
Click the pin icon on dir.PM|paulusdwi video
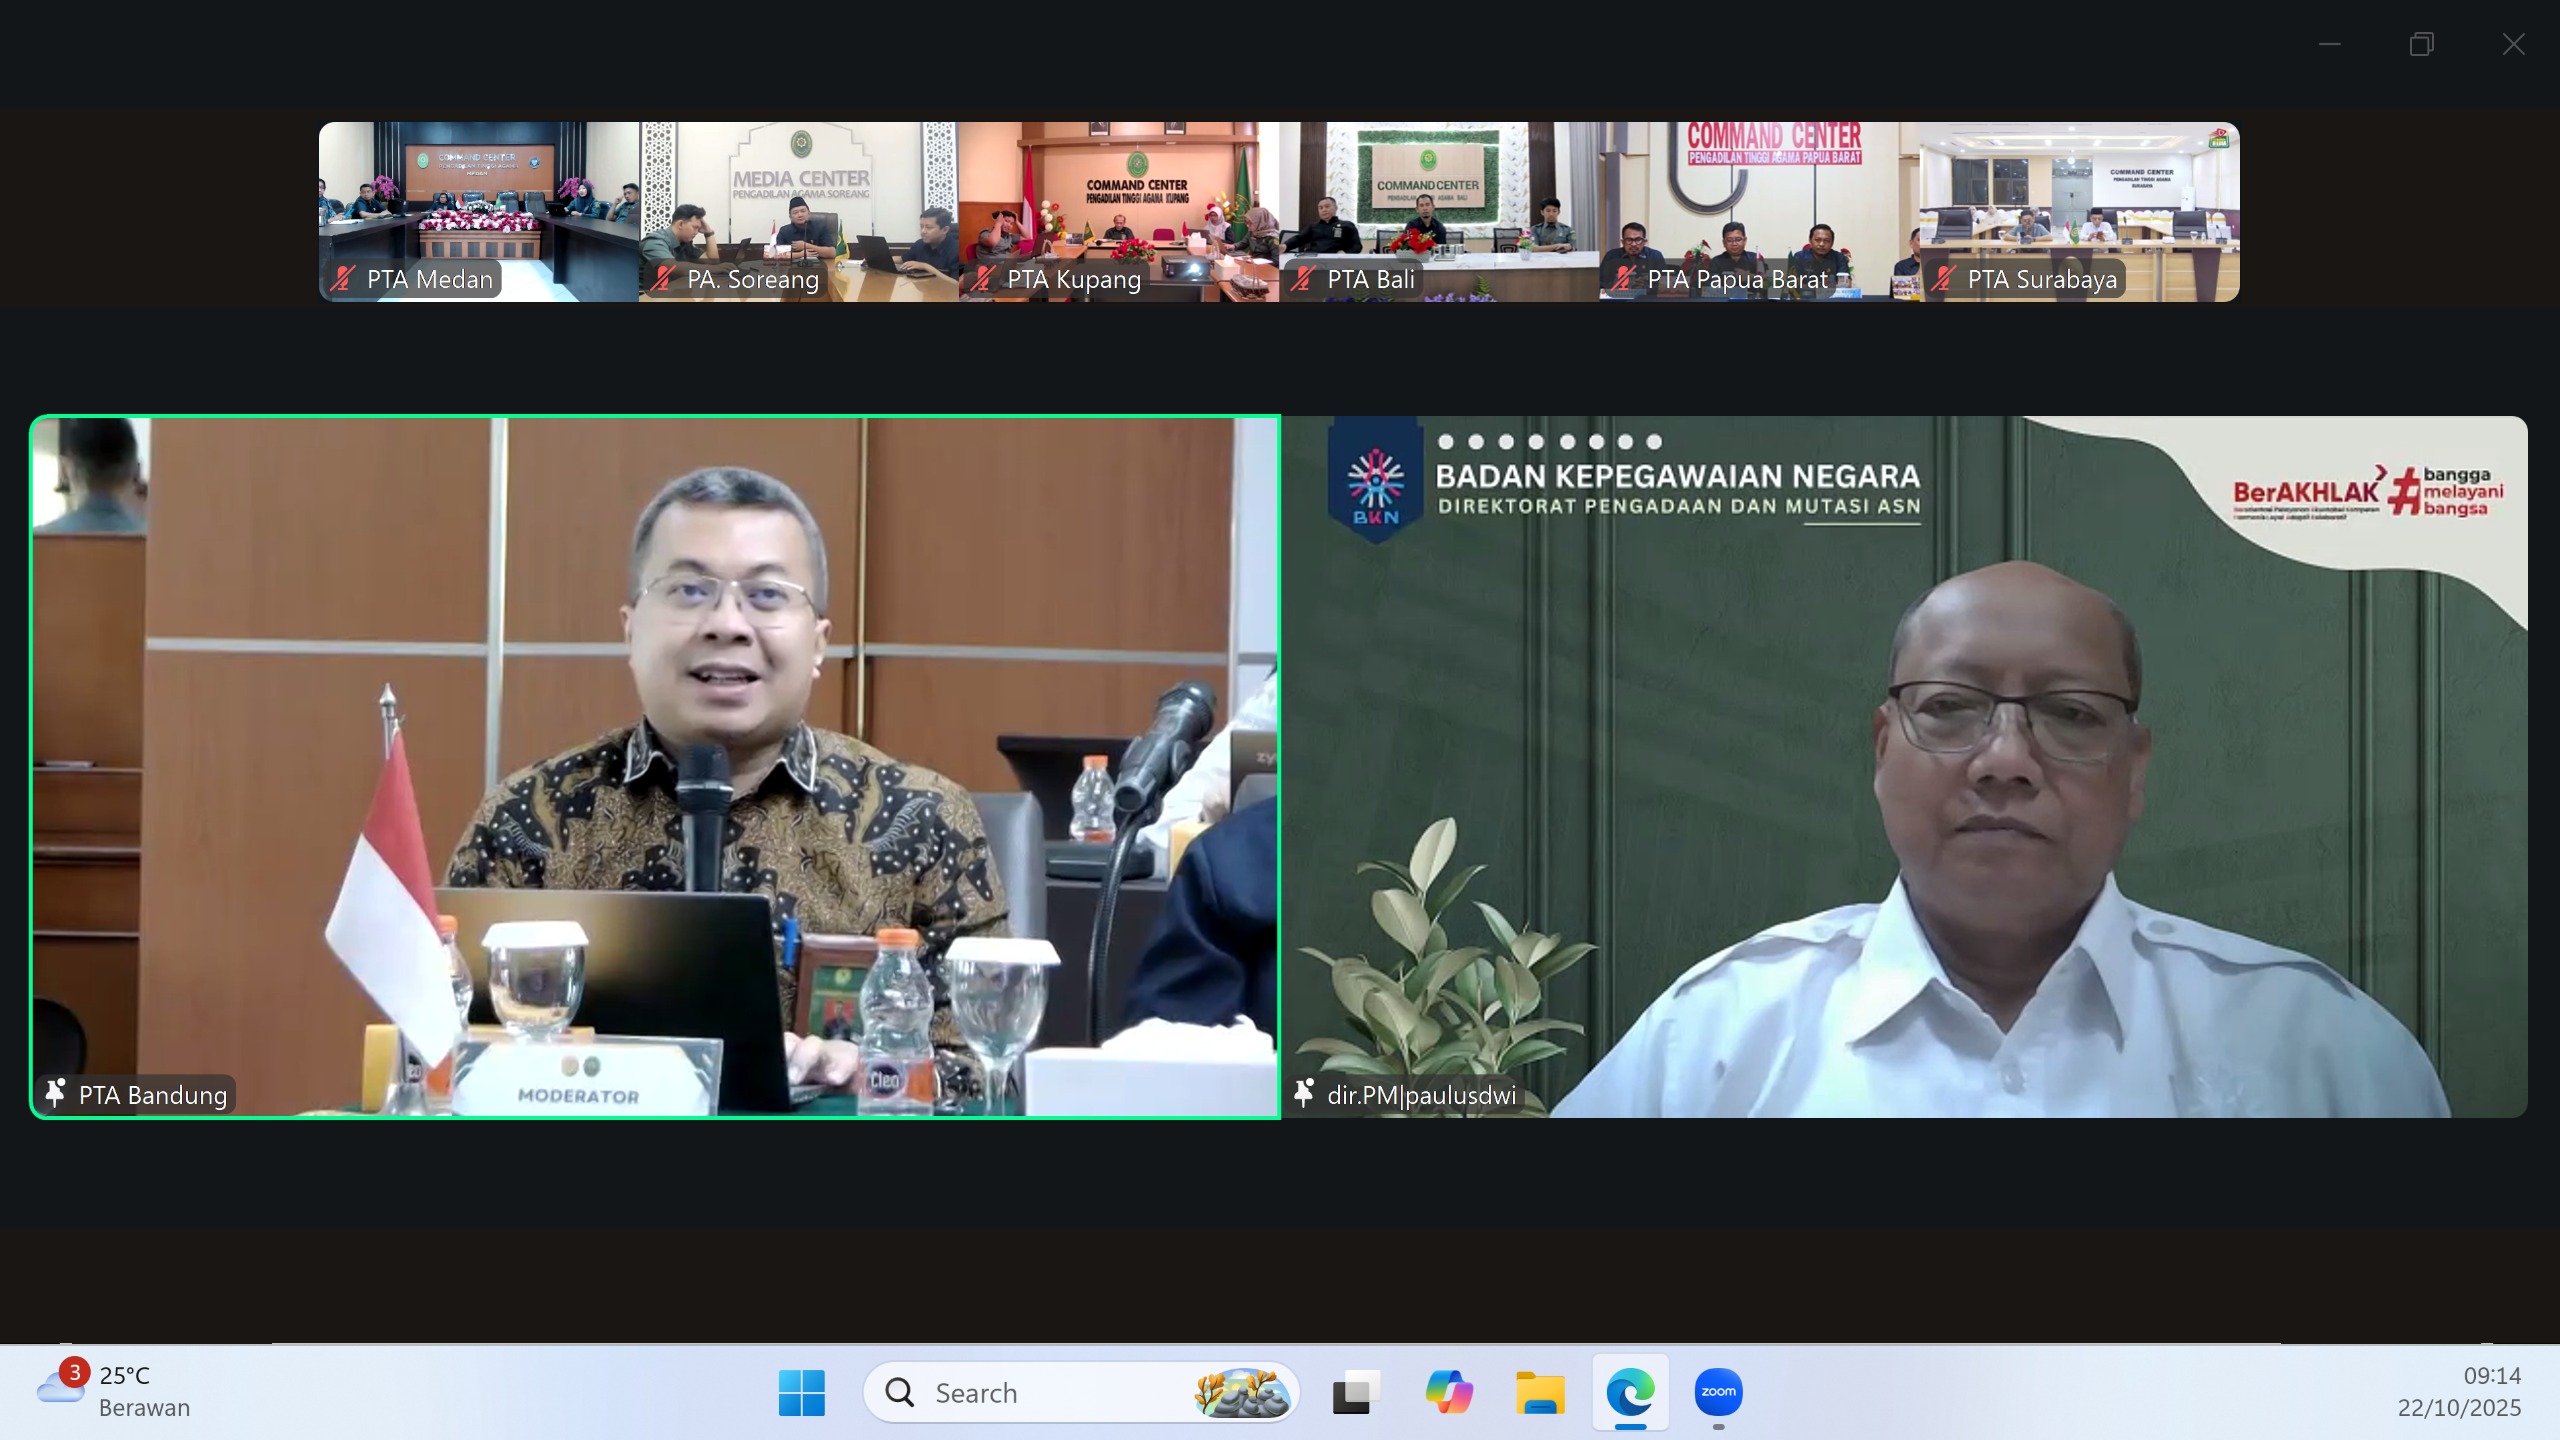[1304, 1094]
